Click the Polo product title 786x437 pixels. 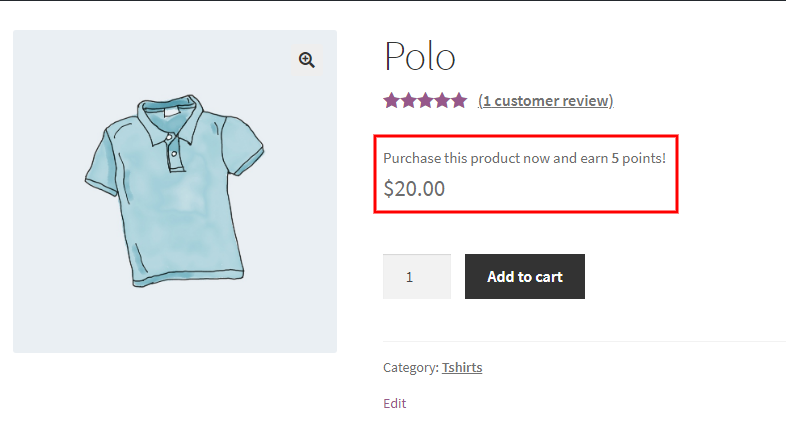pyautogui.click(x=420, y=56)
